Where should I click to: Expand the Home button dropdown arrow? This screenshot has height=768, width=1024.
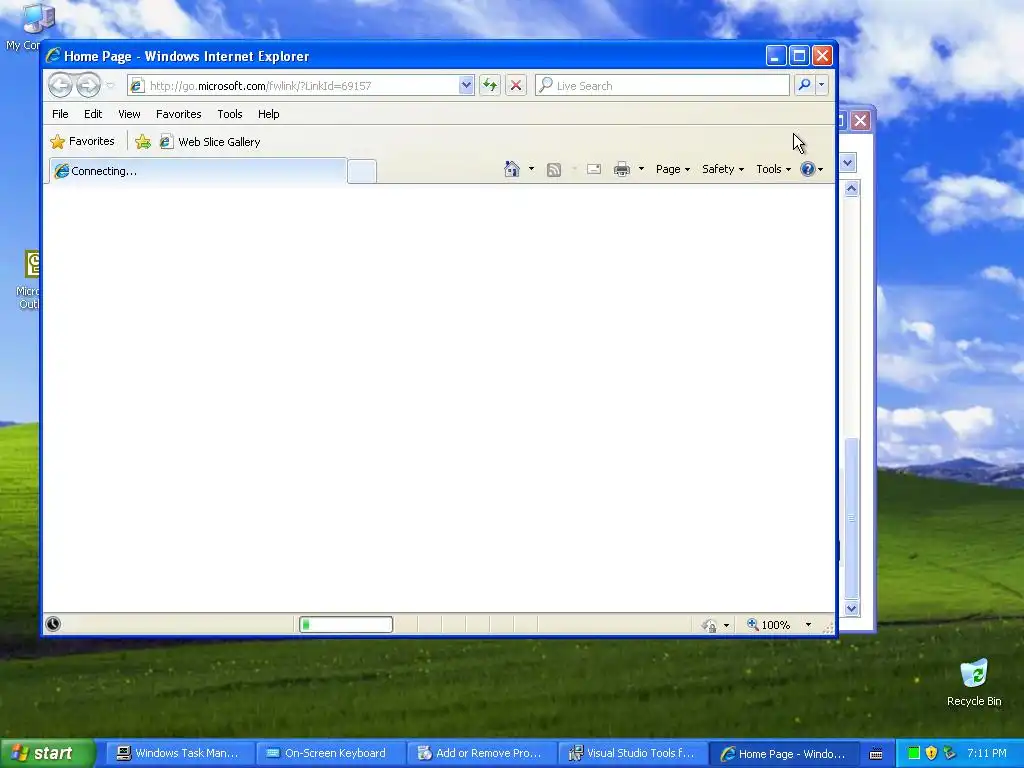pyautogui.click(x=531, y=169)
